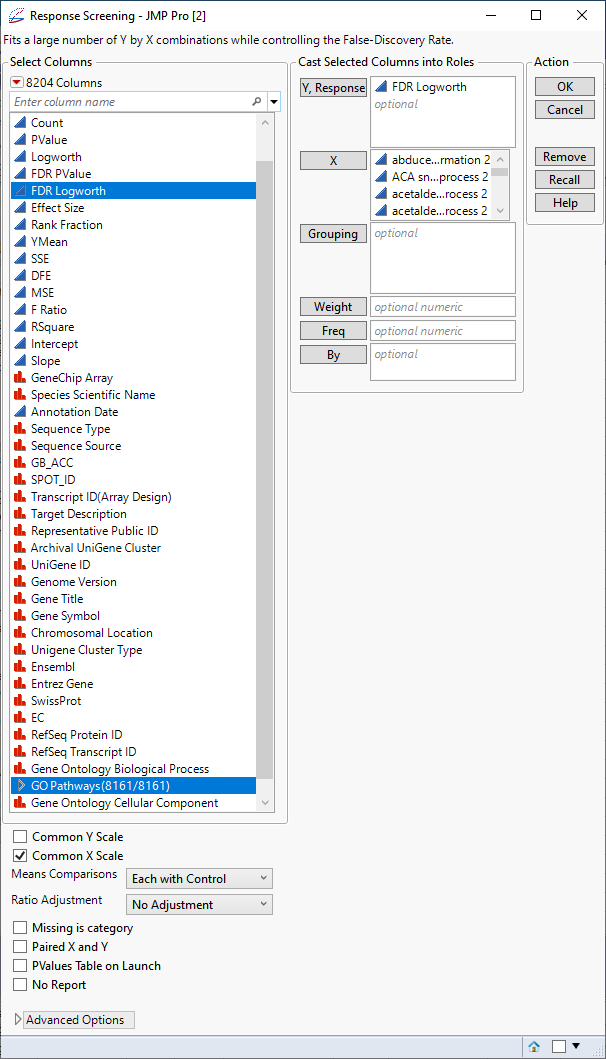Click the nominal icon next to Ensembl
The width and height of the screenshot is (606, 1059).
click(x=20, y=667)
